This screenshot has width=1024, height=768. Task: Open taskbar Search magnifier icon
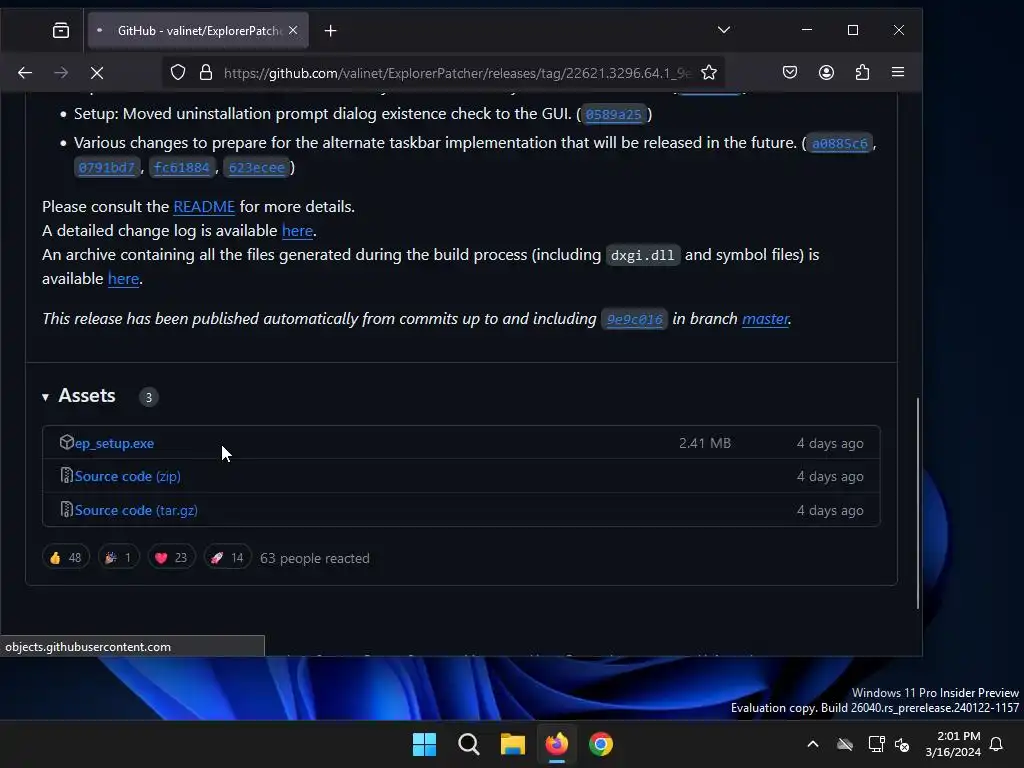coord(468,744)
